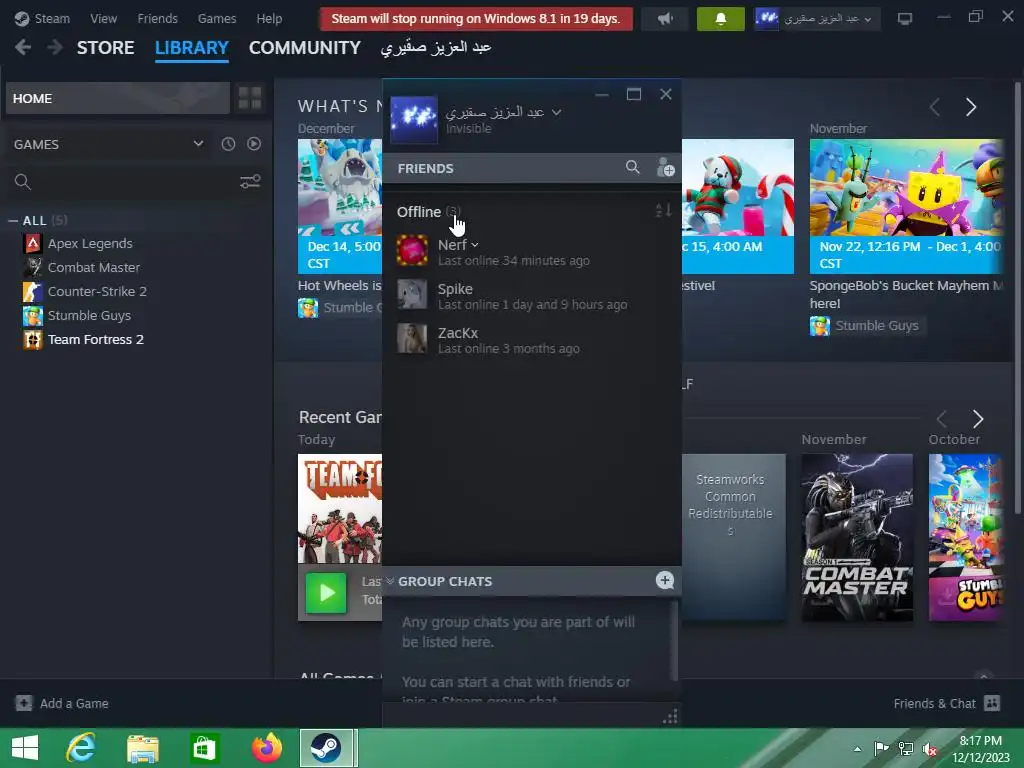Viewport: 1024px width, 768px height.
Task: Launch Firefox from taskbar
Action: click(x=266, y=748)
